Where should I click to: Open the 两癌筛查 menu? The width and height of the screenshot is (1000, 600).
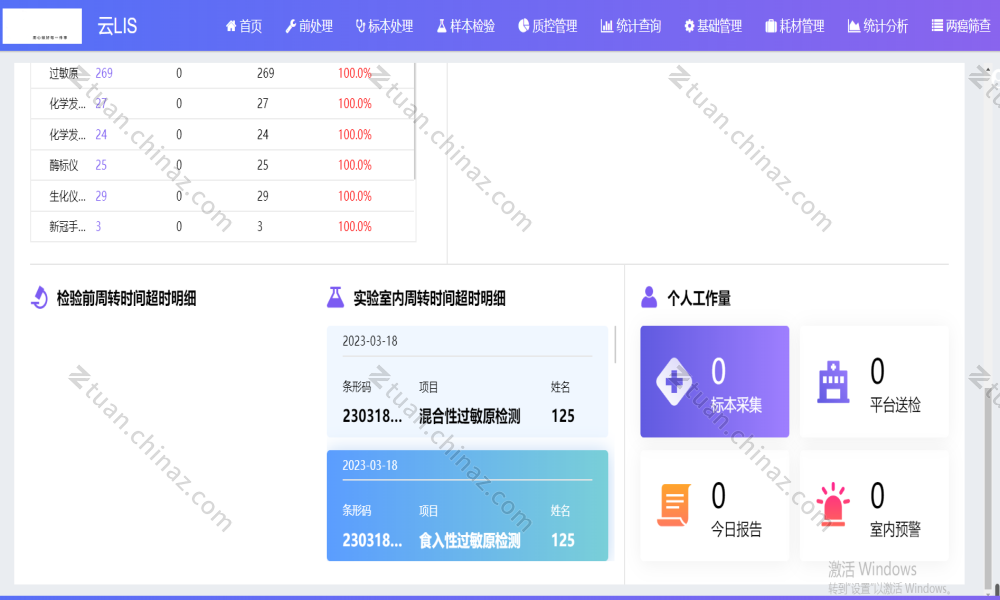[961, 26]
